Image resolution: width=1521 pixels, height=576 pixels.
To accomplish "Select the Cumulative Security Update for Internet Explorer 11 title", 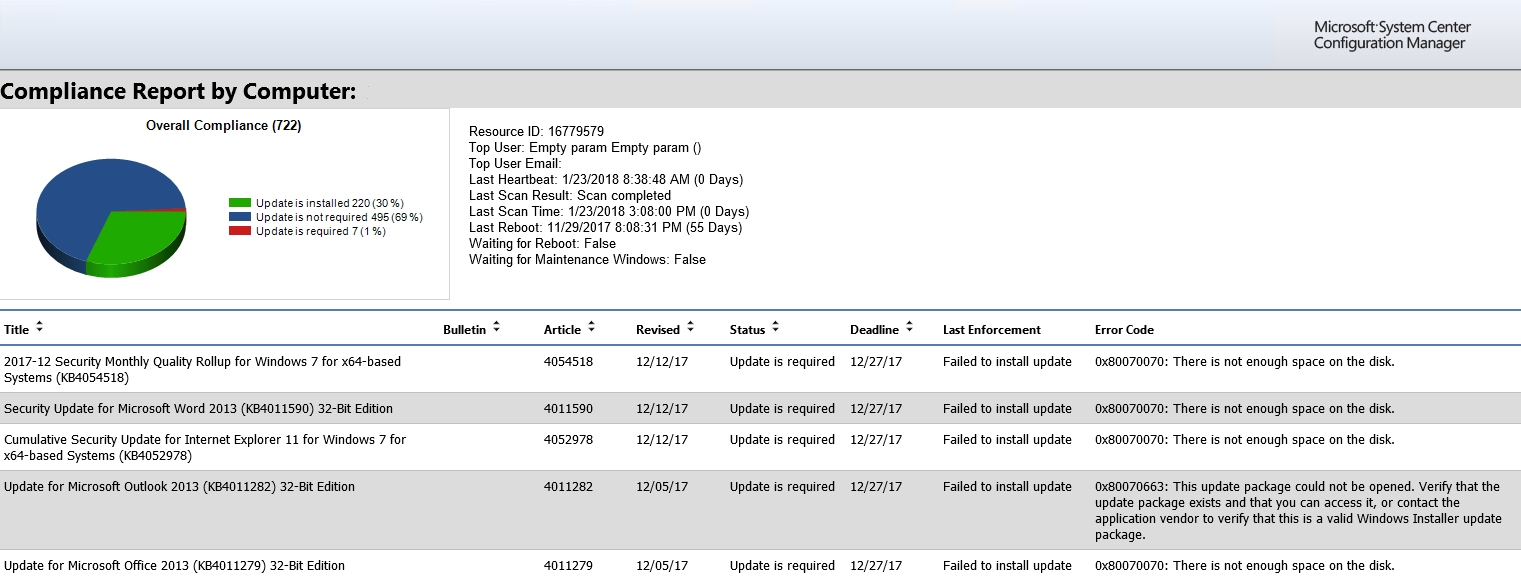I will 205,448.
